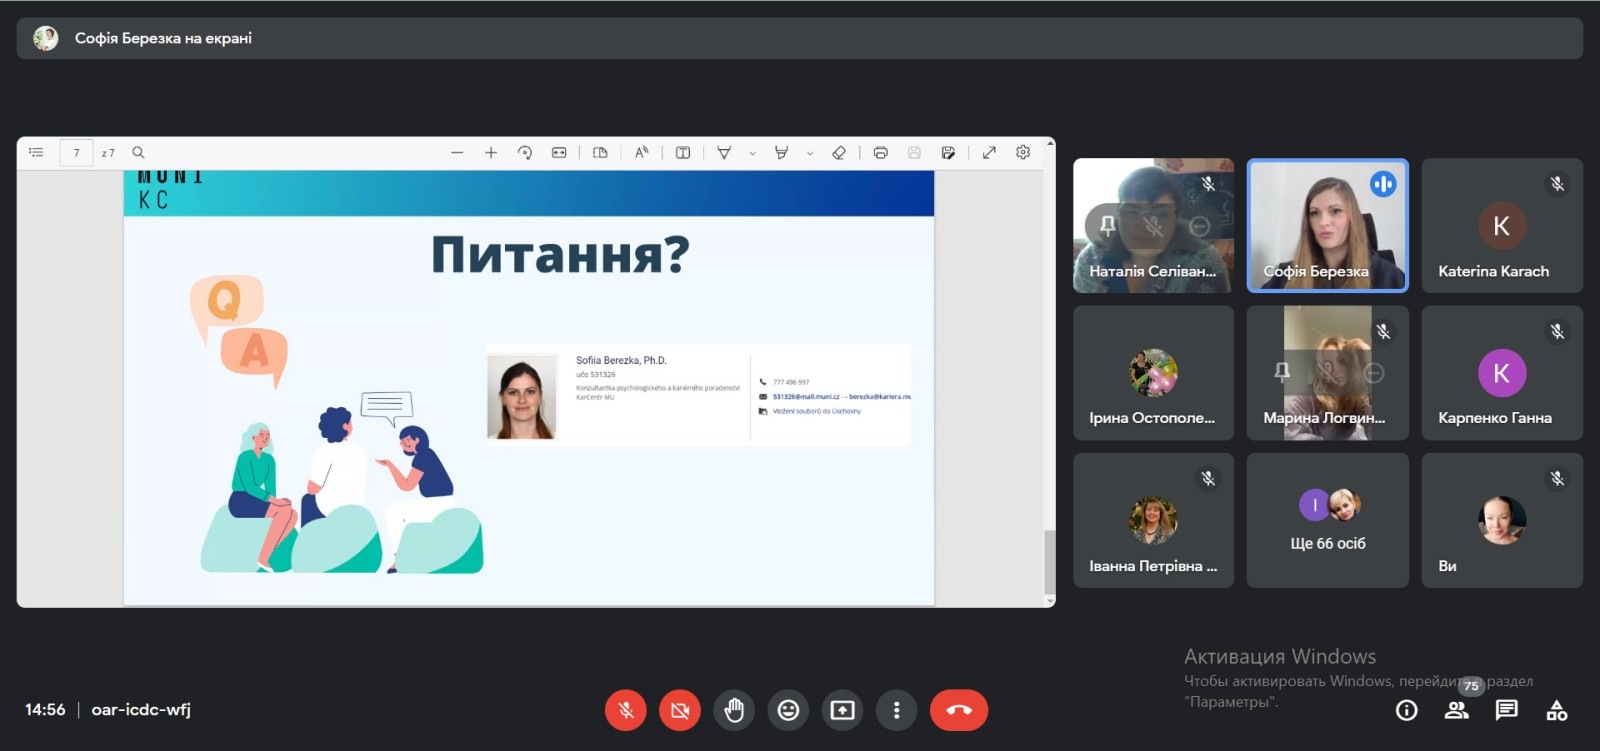Click the 'Питання?' slide heading
This screenshot has width=1600, height=751.
pyautogui.click(x=560, y=255)
